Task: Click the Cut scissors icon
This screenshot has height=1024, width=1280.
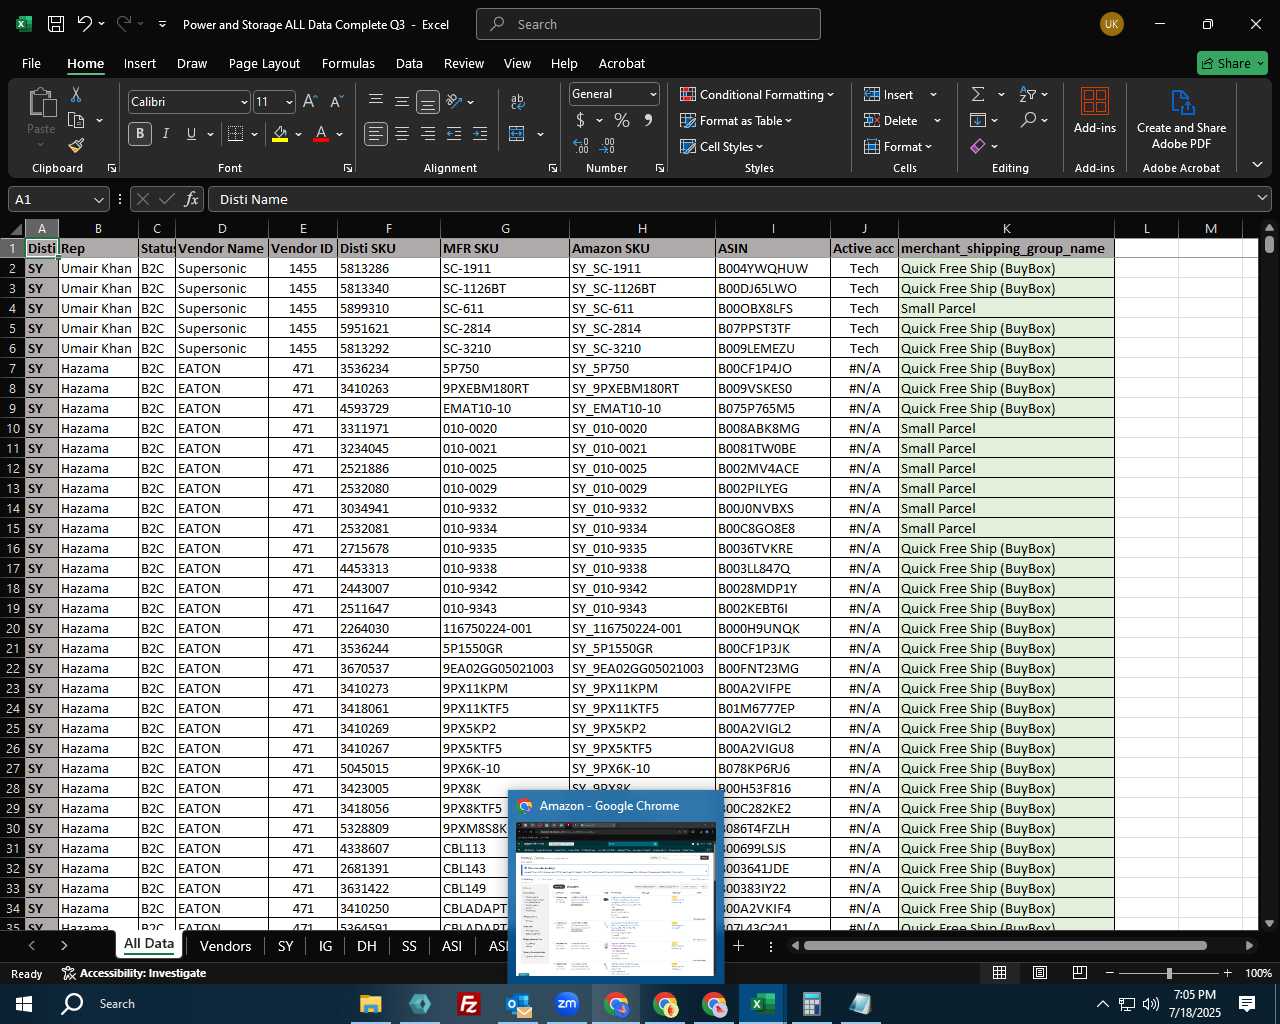Action: coord(76,95)
